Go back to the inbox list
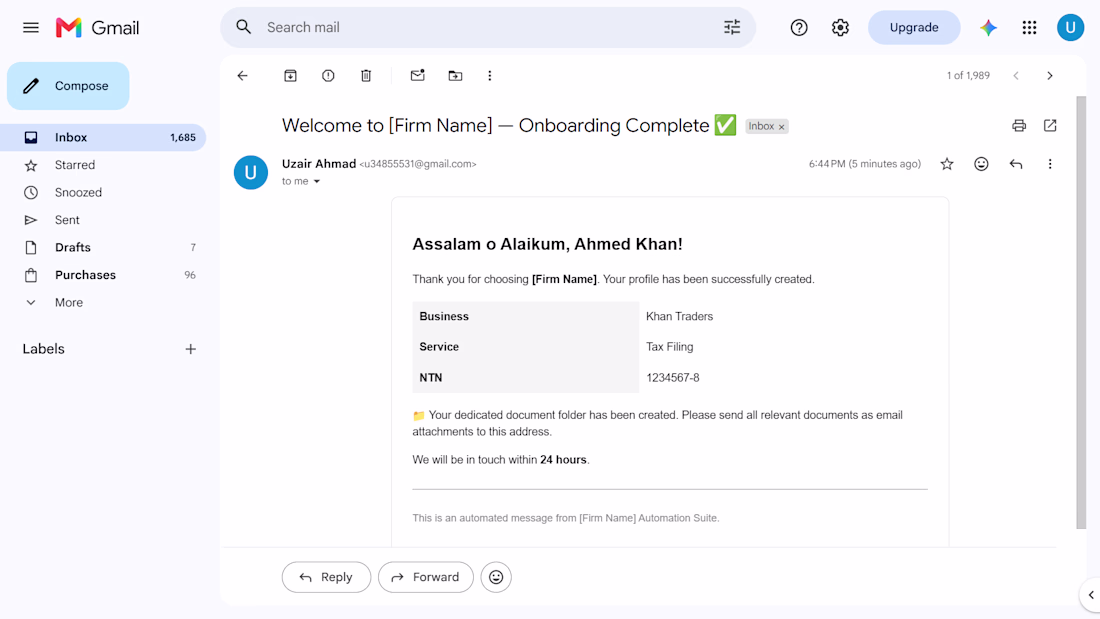Viewport: 1100px width, 619px height. (x=243, y=76)
